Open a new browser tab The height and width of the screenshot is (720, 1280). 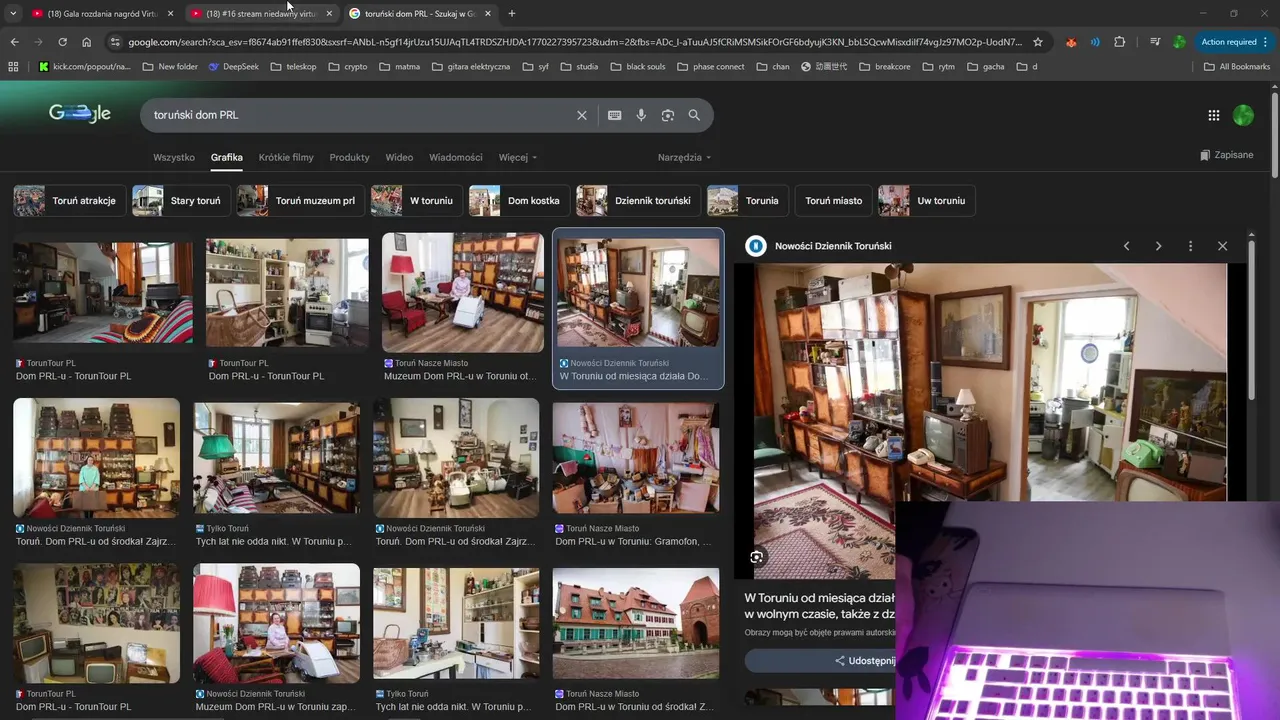point(512,14)
